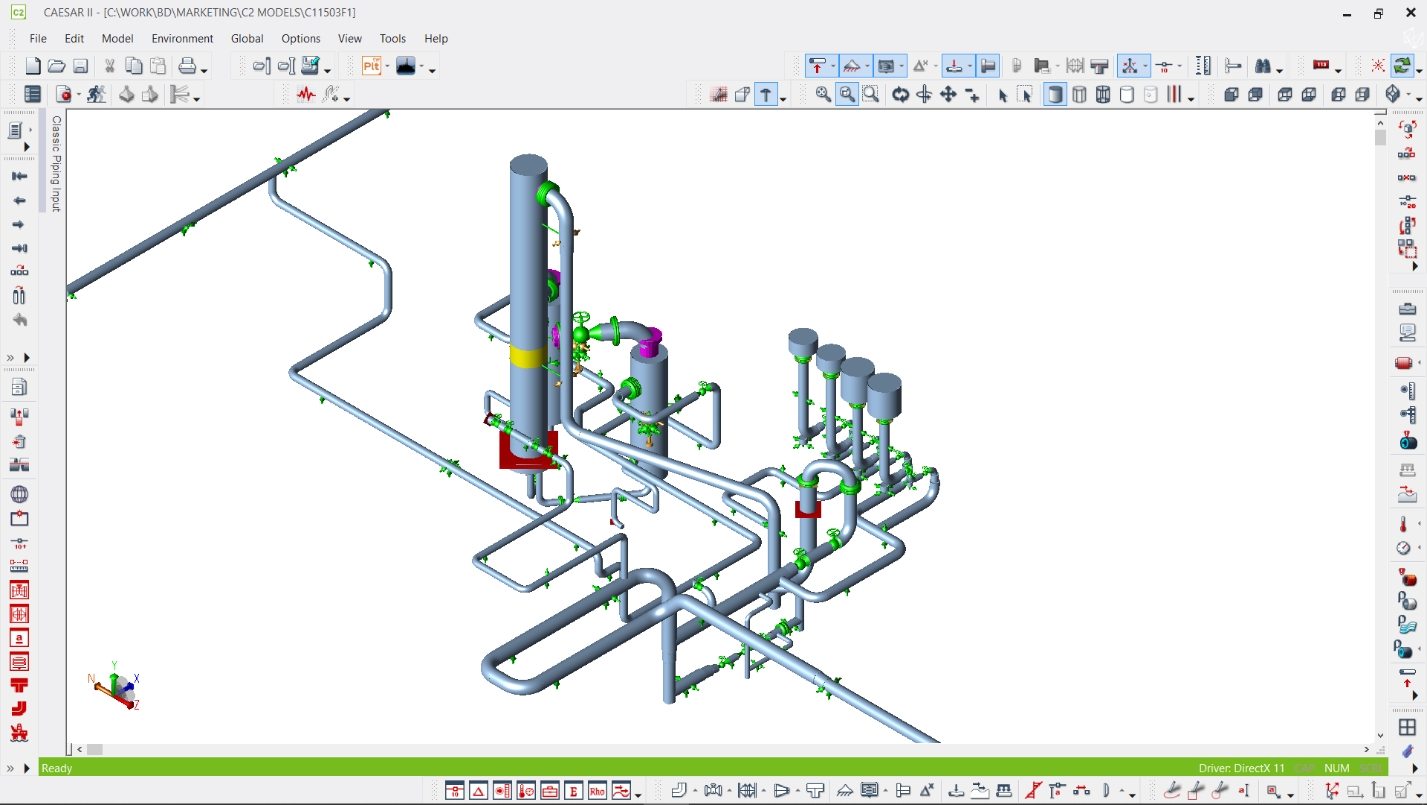
Task: Click the running man batch run icon
Action: point(96,95)
